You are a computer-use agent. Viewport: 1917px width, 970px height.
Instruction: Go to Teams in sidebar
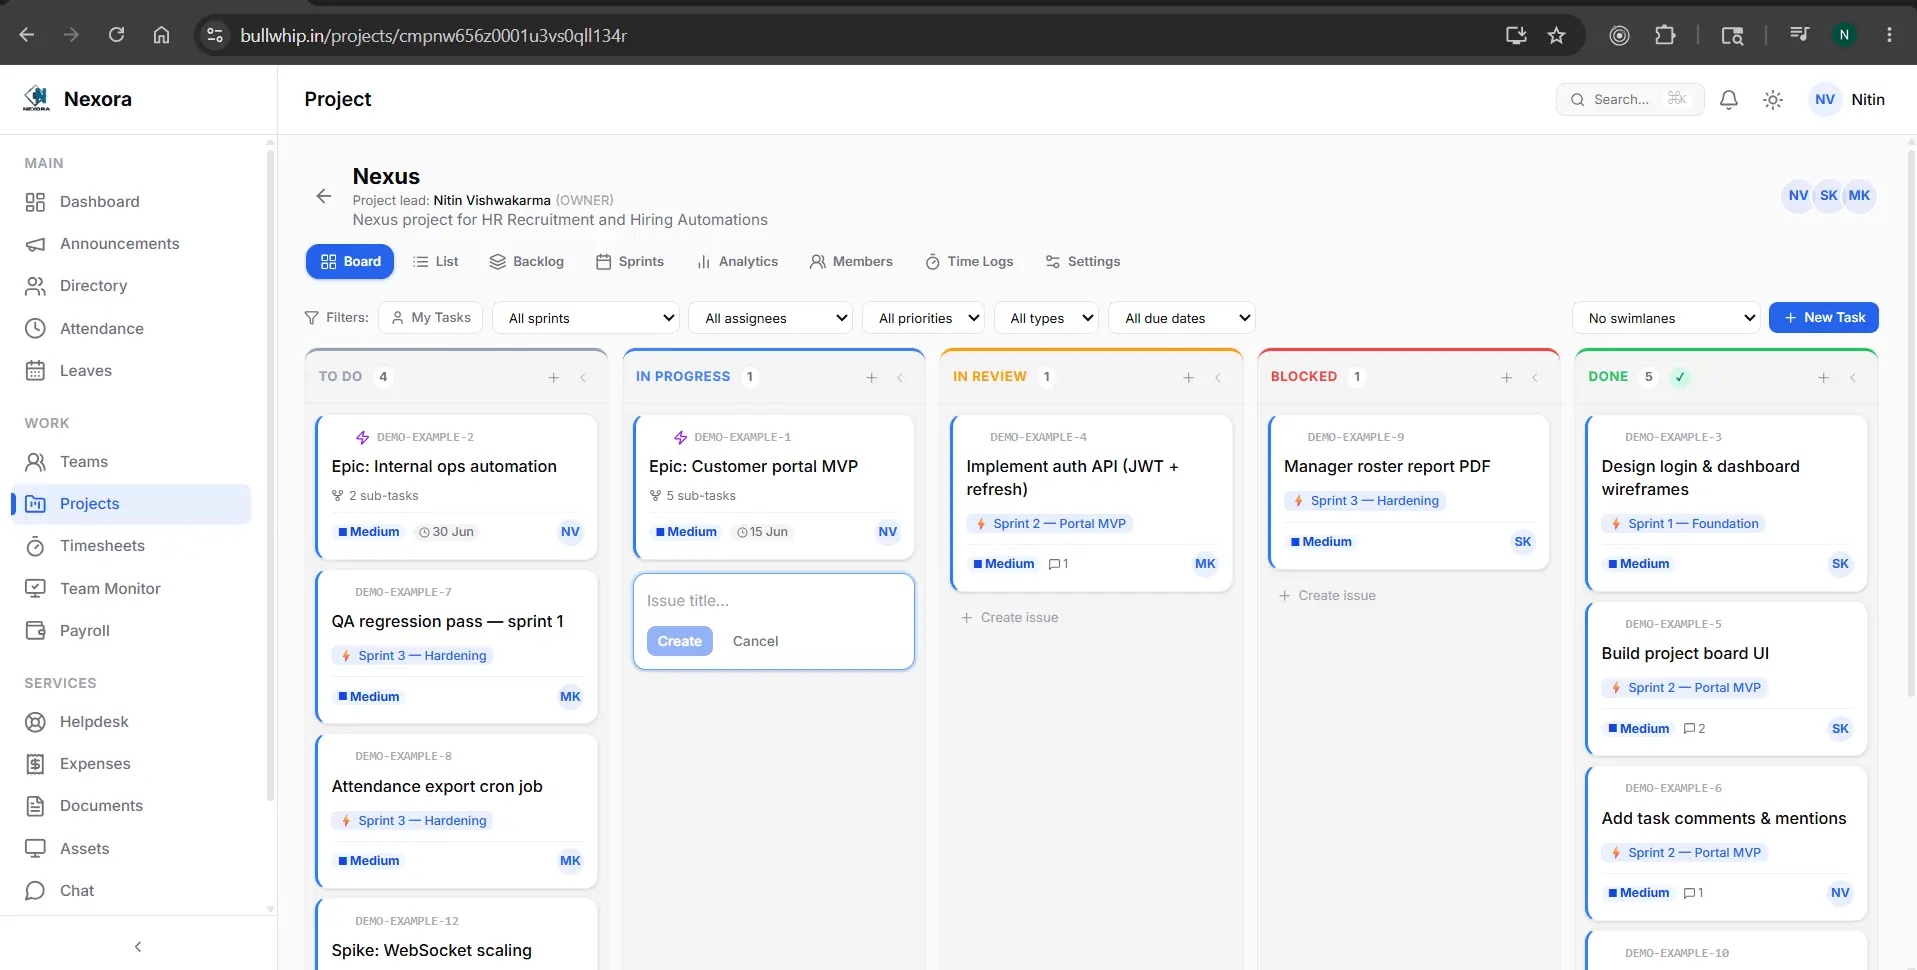click(131, 462)
